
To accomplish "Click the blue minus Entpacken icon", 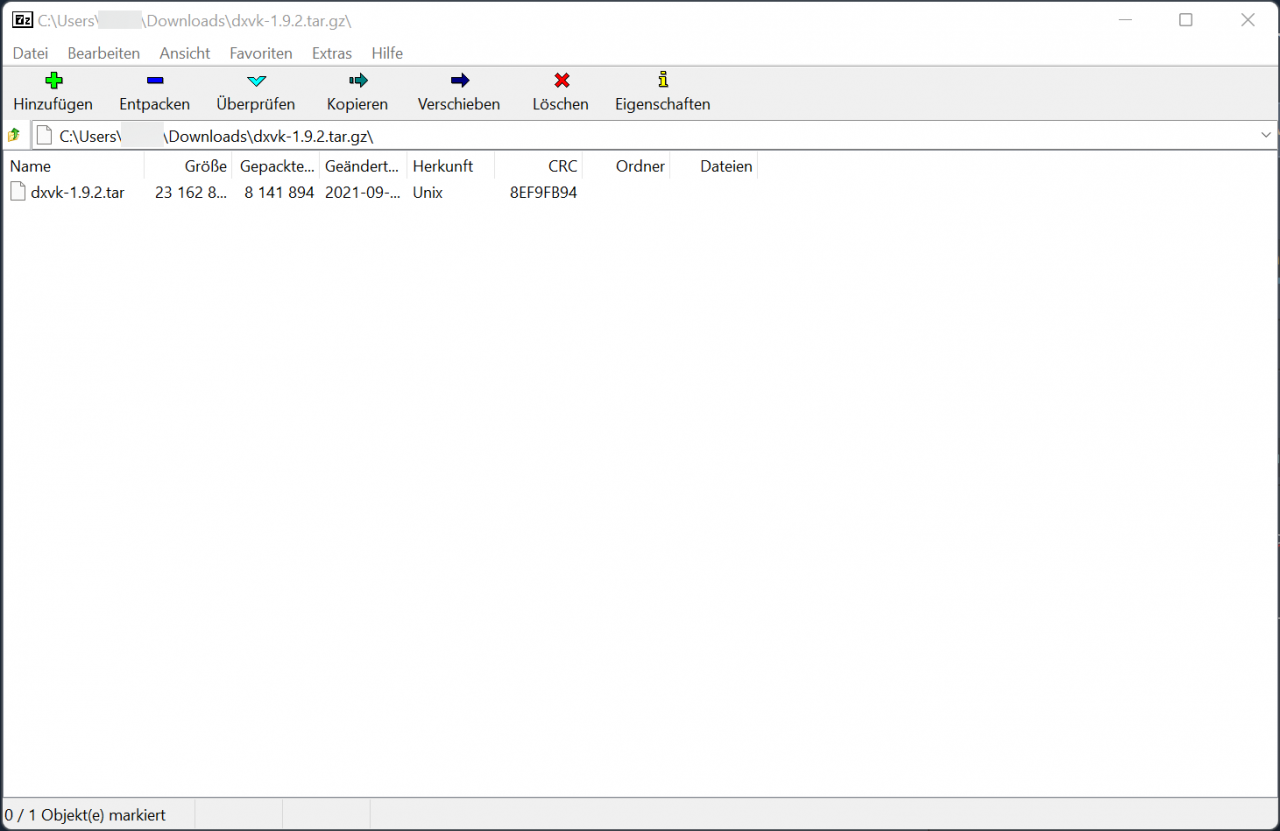I will click(154, 81).
